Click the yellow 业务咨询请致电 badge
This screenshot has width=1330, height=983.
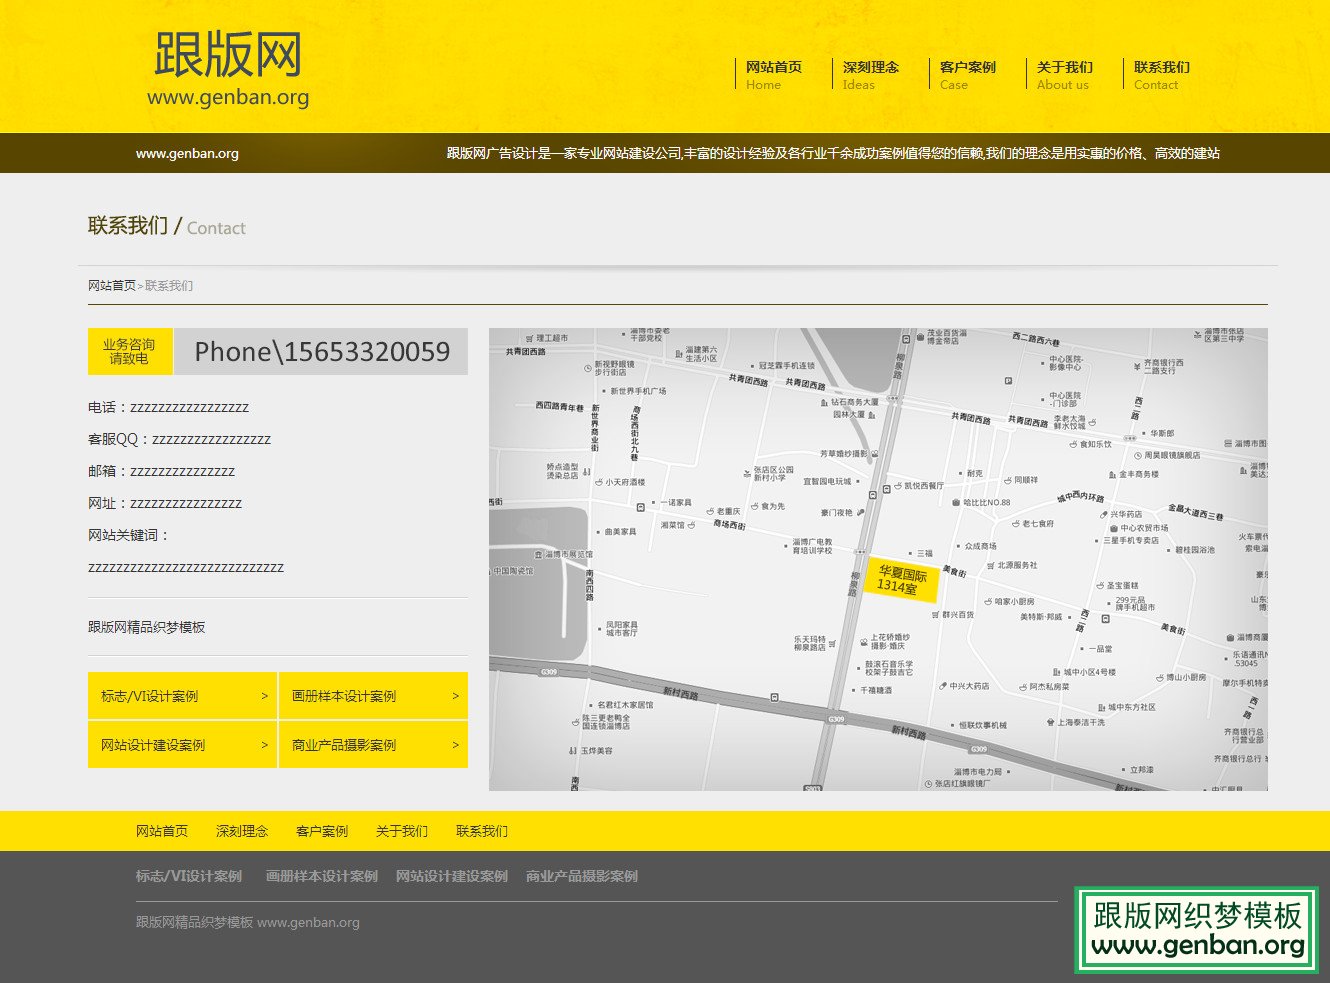[x=130, y=352]
